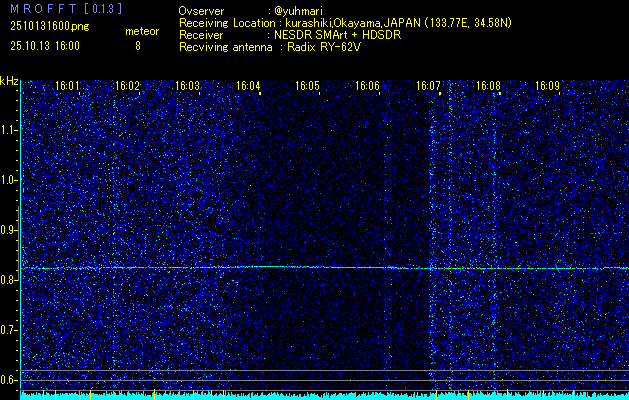Screen dimensions: 629x400
Task: Click the 16:03 time marker
Action: (x=187, y=85)
